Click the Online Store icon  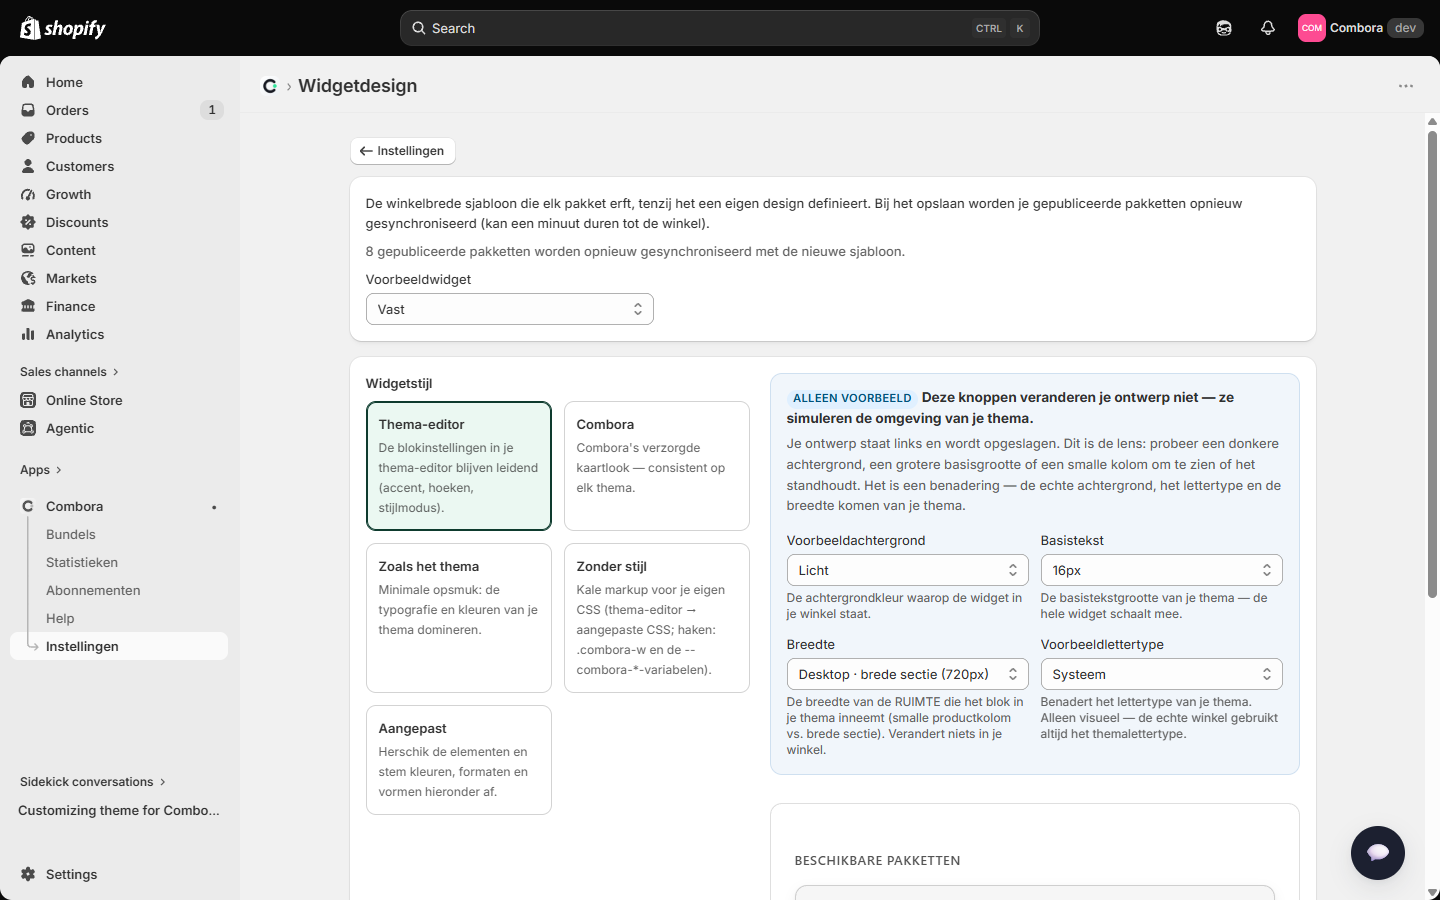(28, 400)
